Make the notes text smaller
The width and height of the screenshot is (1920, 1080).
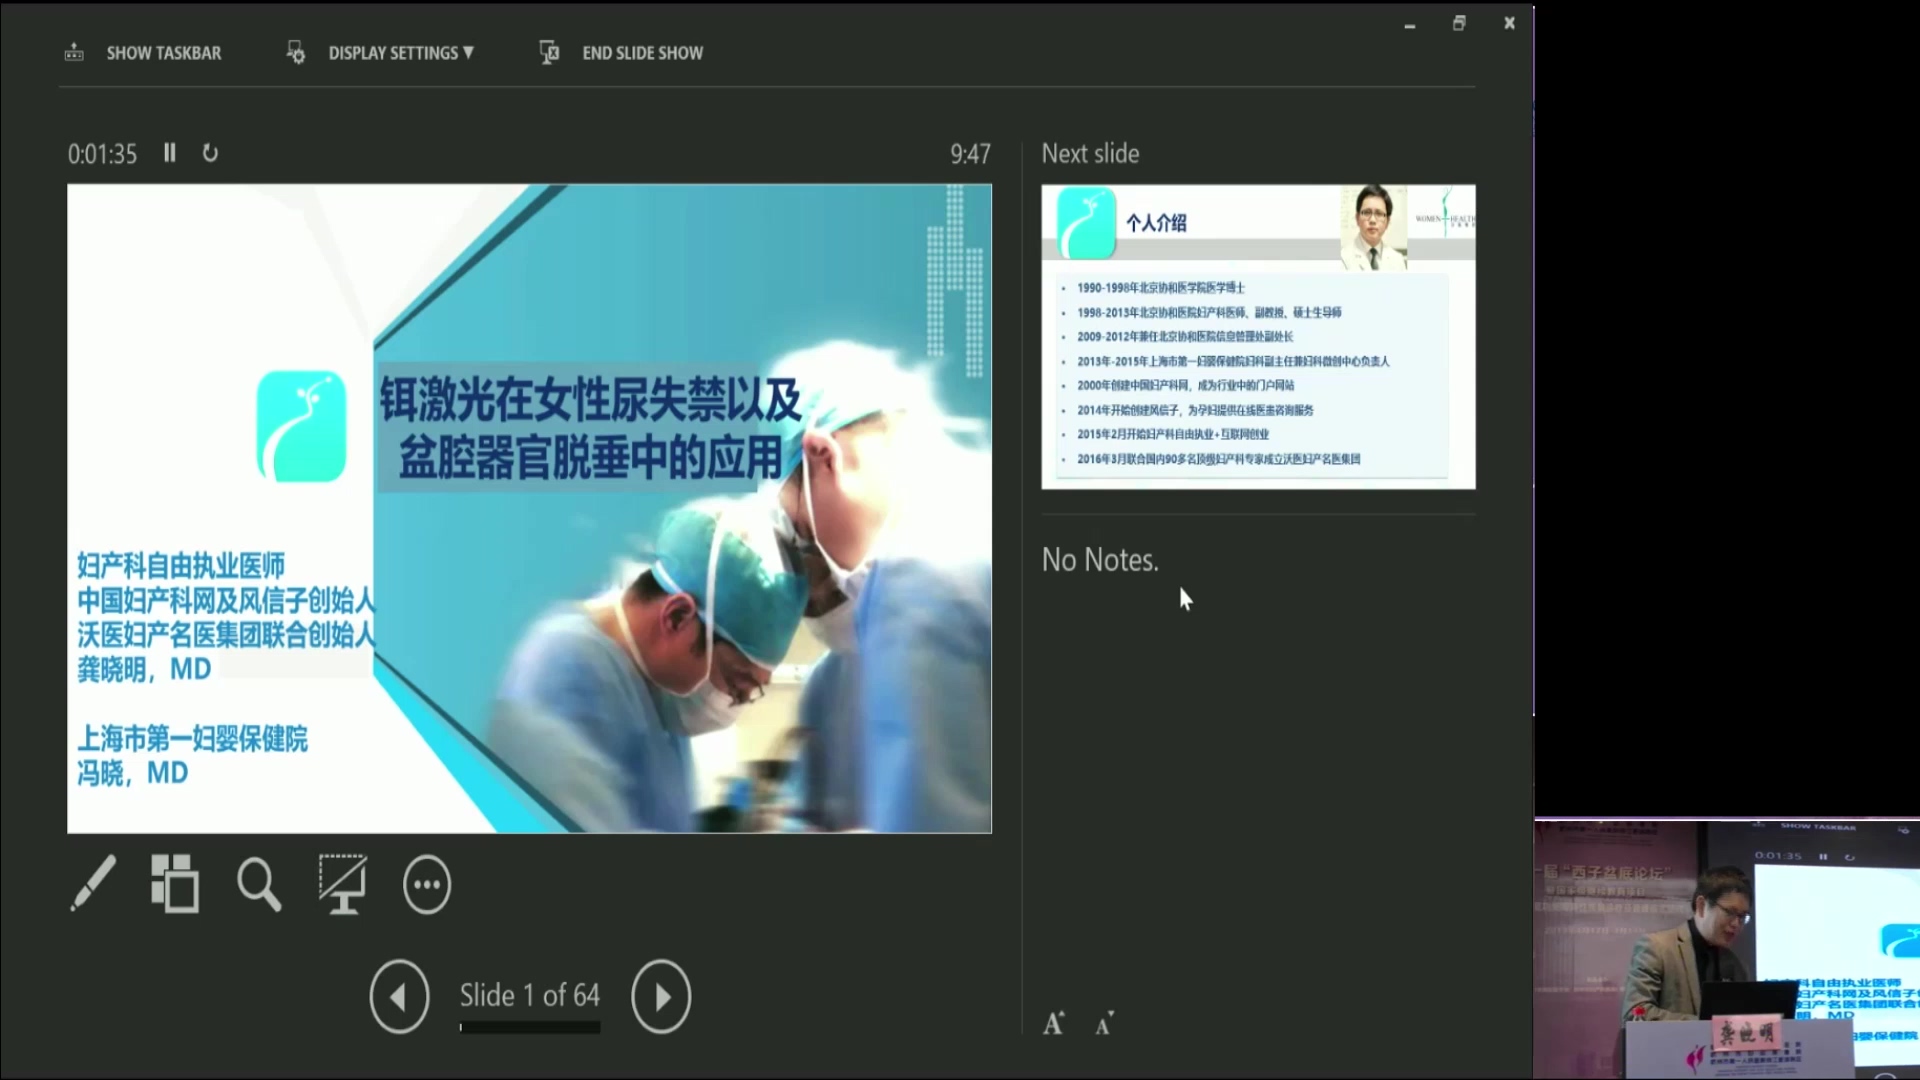click(1104, 1025)
